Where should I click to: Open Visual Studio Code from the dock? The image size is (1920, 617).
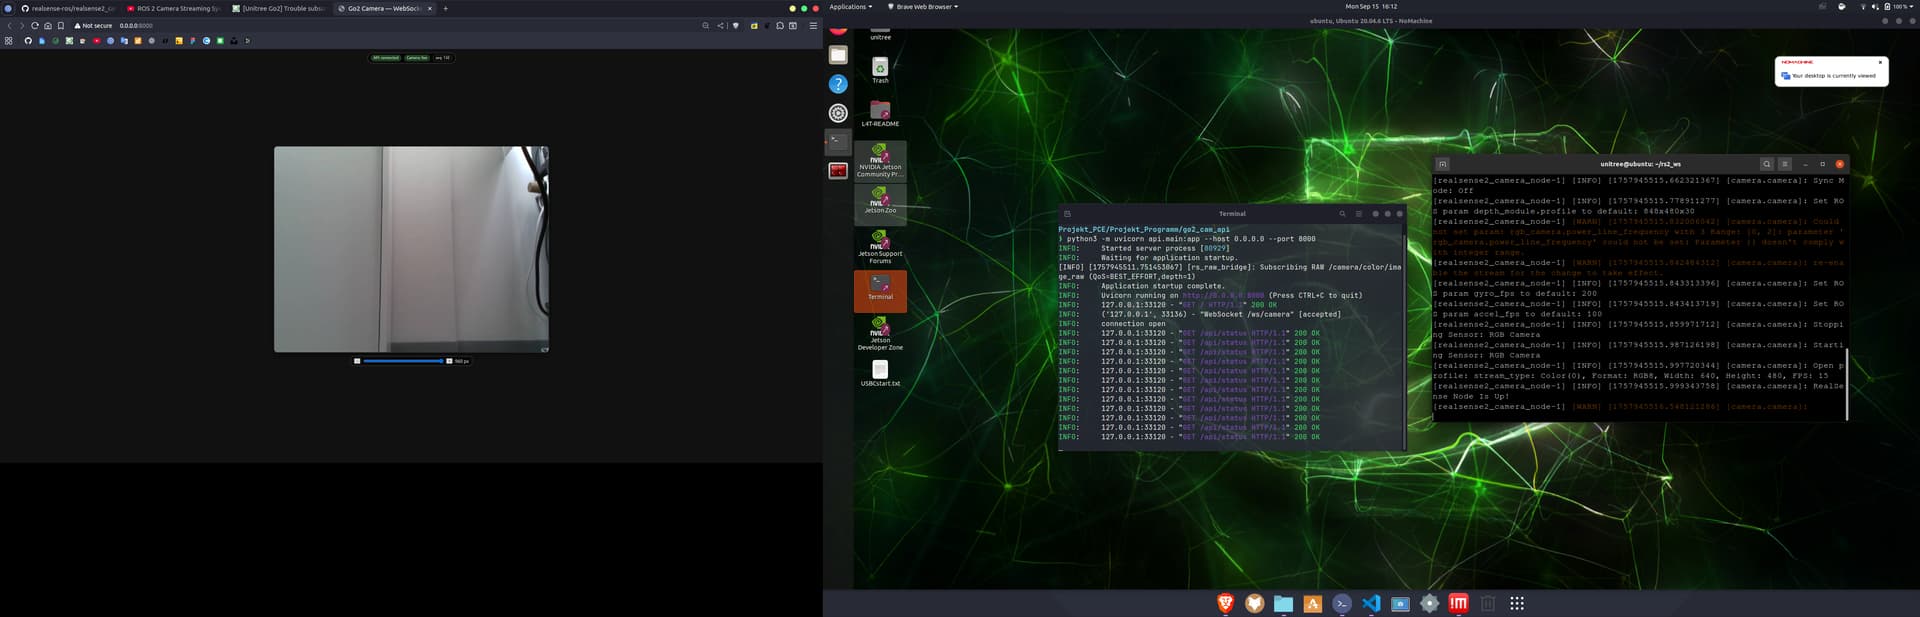(x=1371, y=603)
